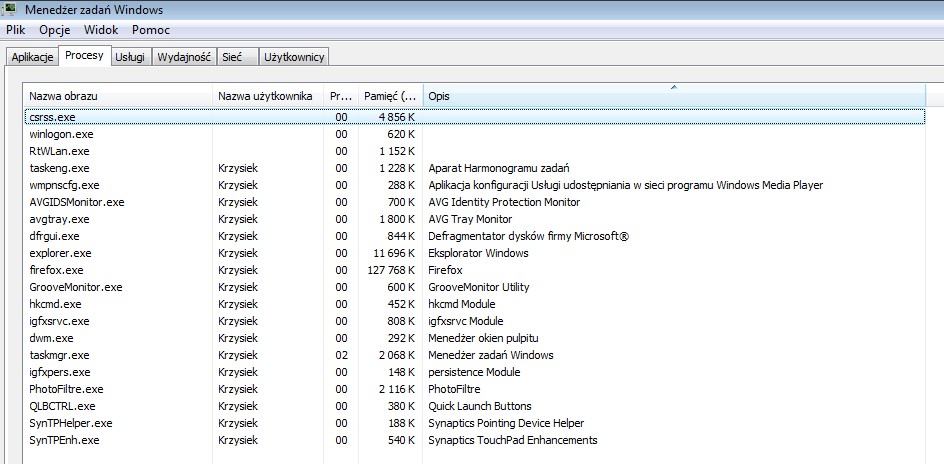Open the Opcje menu
This screenshot has height=464, width=944.
(x=55, y=29)
